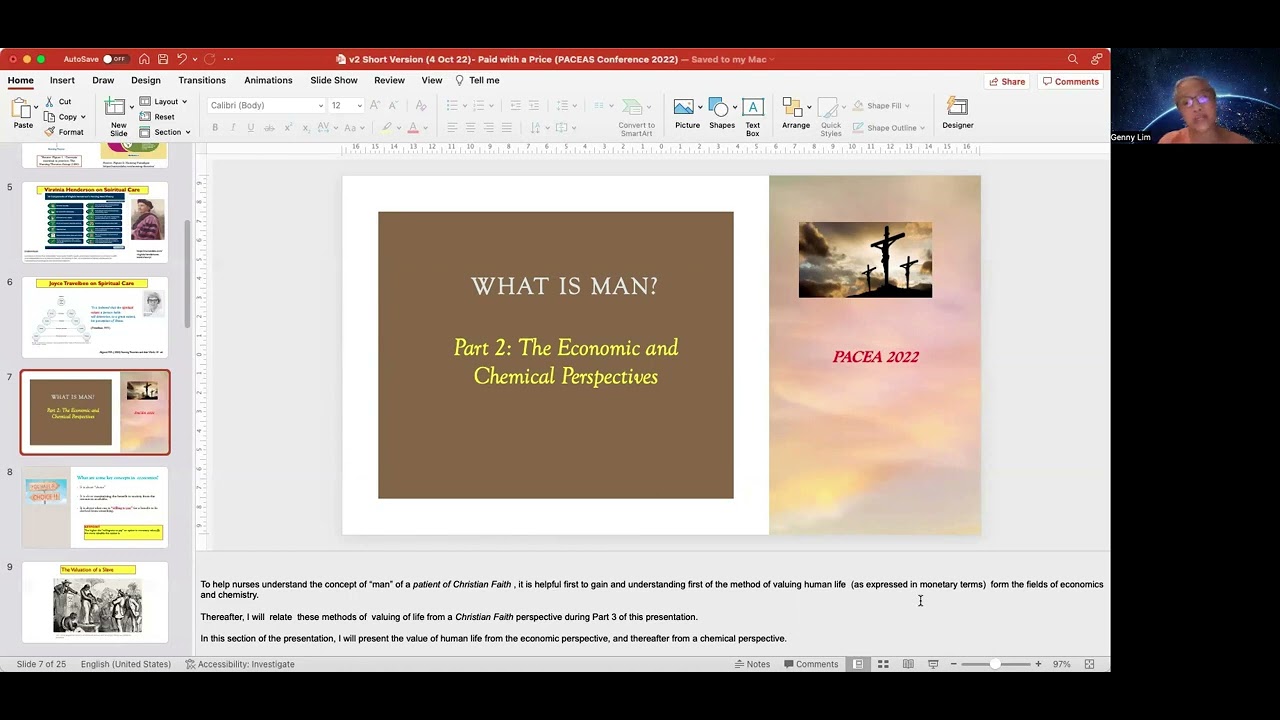Open the Designer pane
1280x720 pixels.
point(957,113)
